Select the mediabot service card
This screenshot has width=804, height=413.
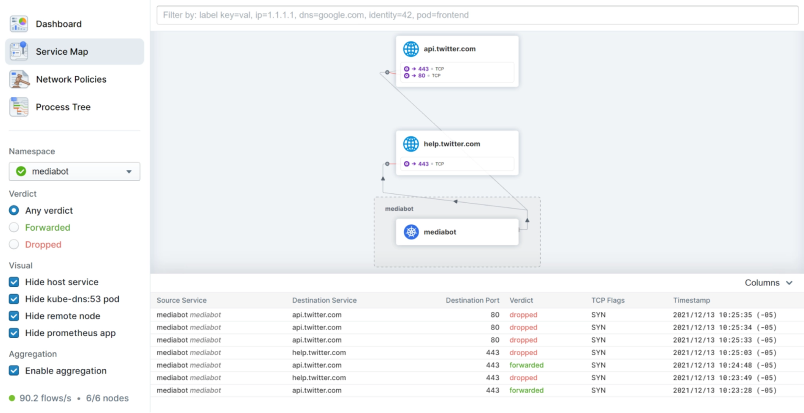click(457, 232)
